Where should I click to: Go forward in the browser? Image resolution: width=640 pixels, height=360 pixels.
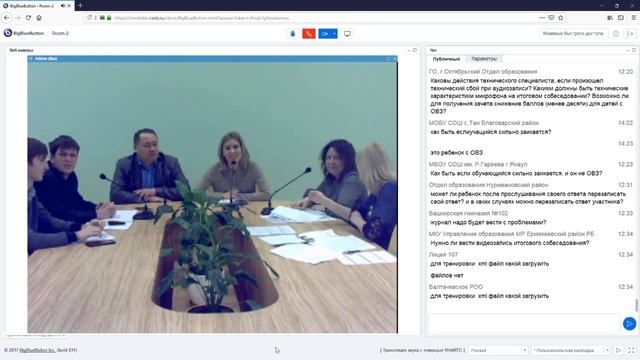point(18,18)
